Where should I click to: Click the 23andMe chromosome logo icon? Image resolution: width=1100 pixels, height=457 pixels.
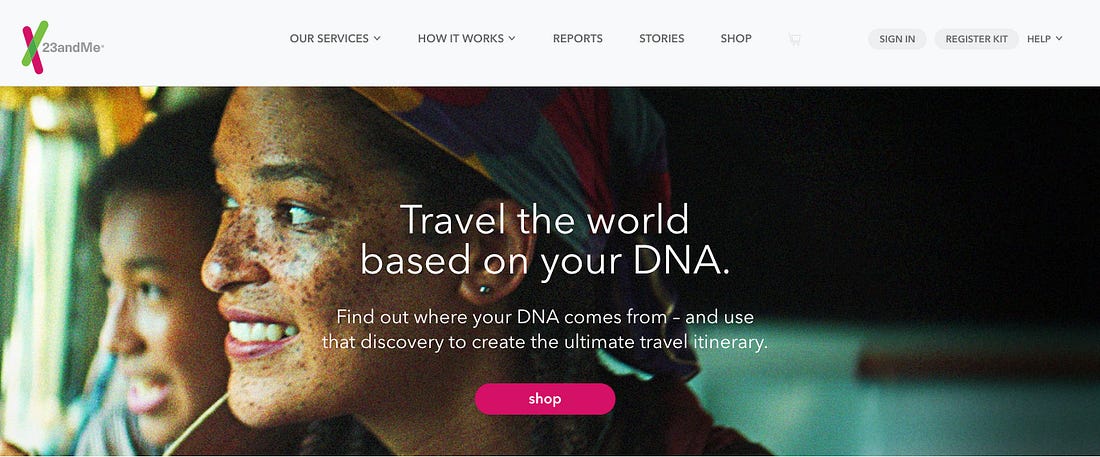35,47
